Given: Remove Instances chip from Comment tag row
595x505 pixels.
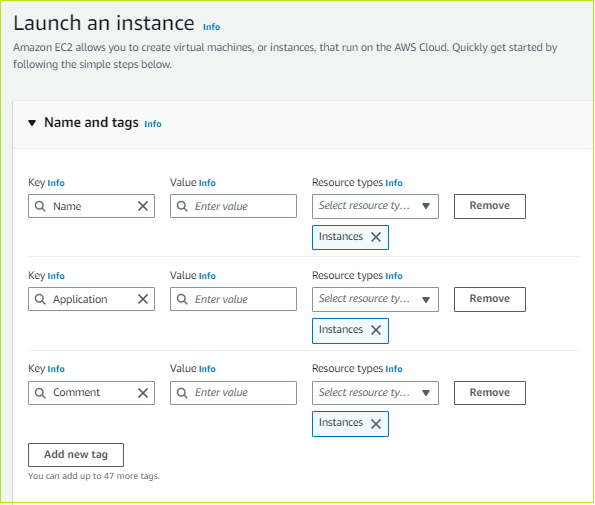Looking at the screenshot, I should (376, 424).
